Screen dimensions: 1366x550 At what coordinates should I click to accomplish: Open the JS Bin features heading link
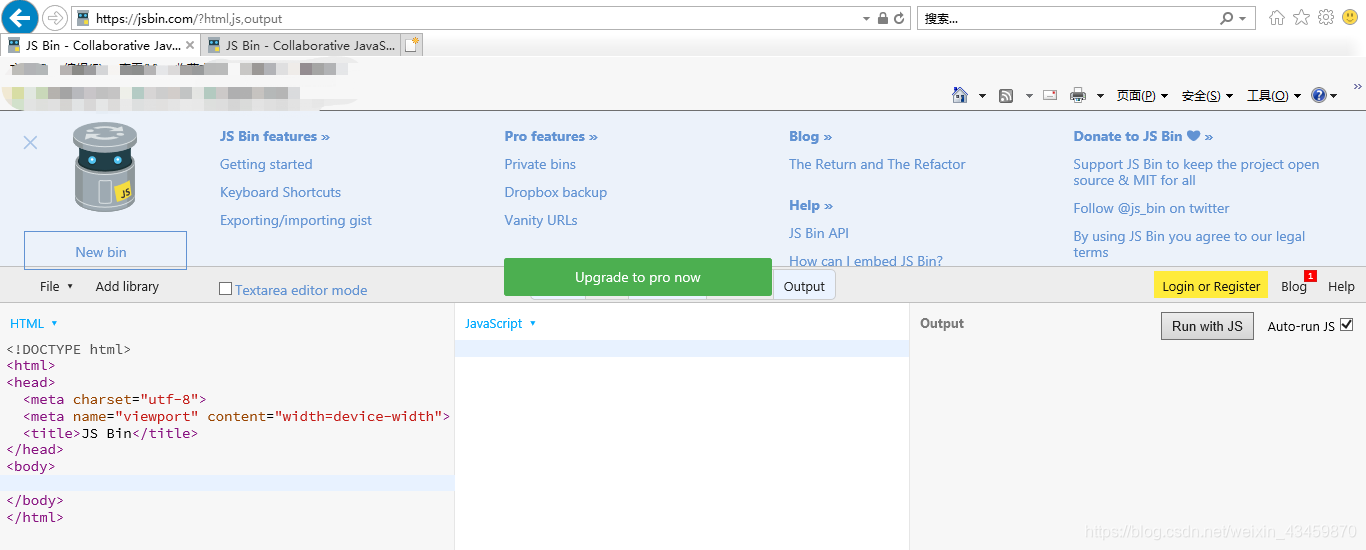(275, 136)
